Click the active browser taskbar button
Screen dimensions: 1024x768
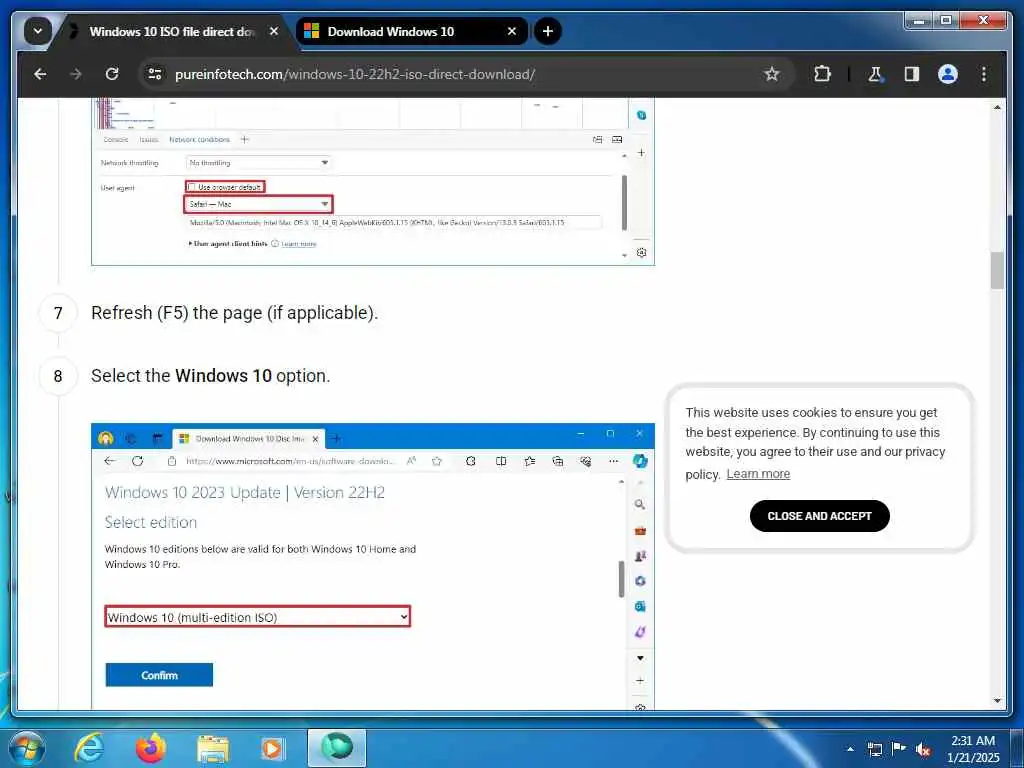337,748
